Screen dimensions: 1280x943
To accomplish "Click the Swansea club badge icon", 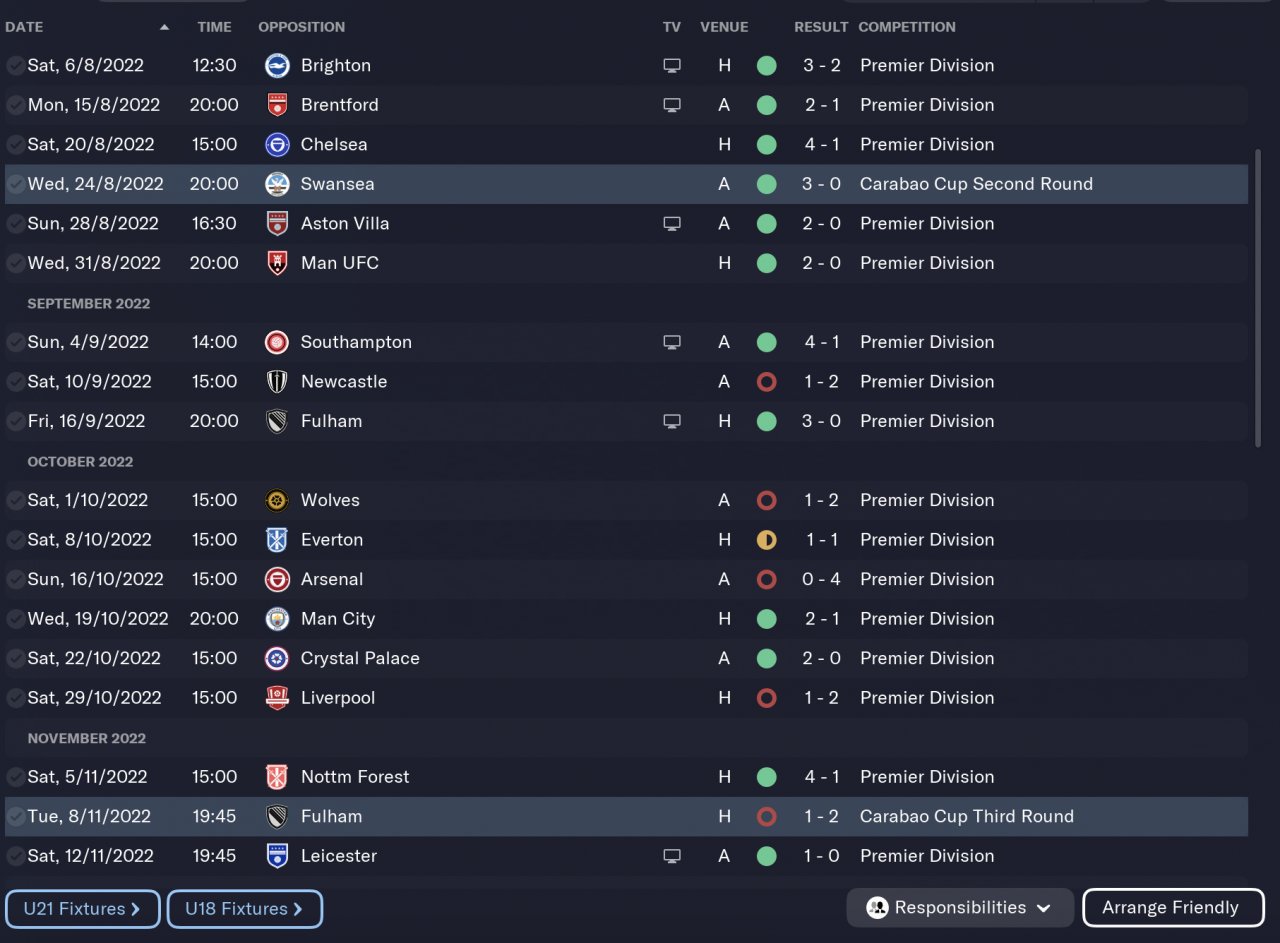I will click(x=277, y=184).
